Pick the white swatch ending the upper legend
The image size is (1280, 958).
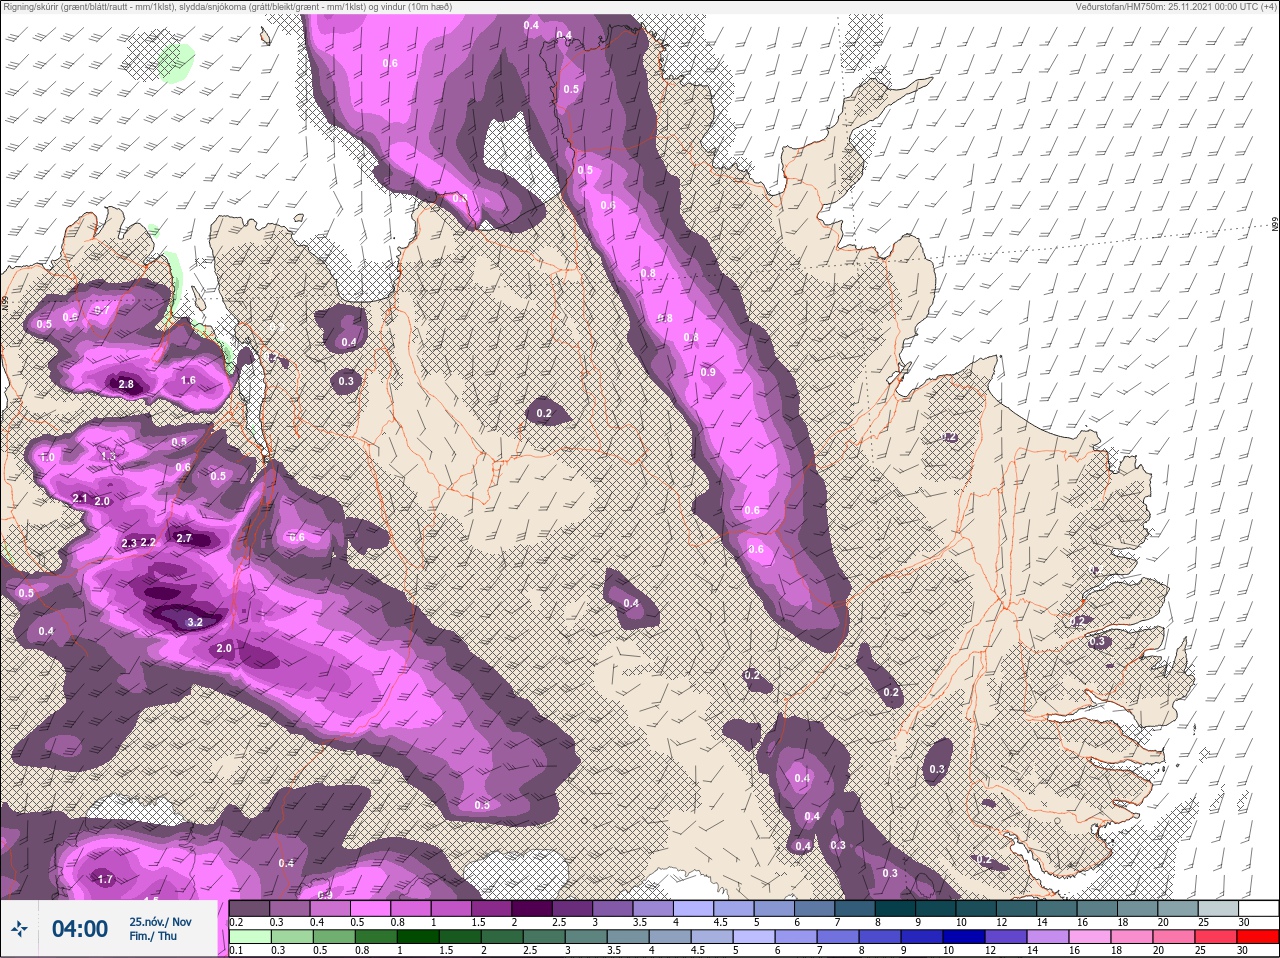(x=1257, y=908)
